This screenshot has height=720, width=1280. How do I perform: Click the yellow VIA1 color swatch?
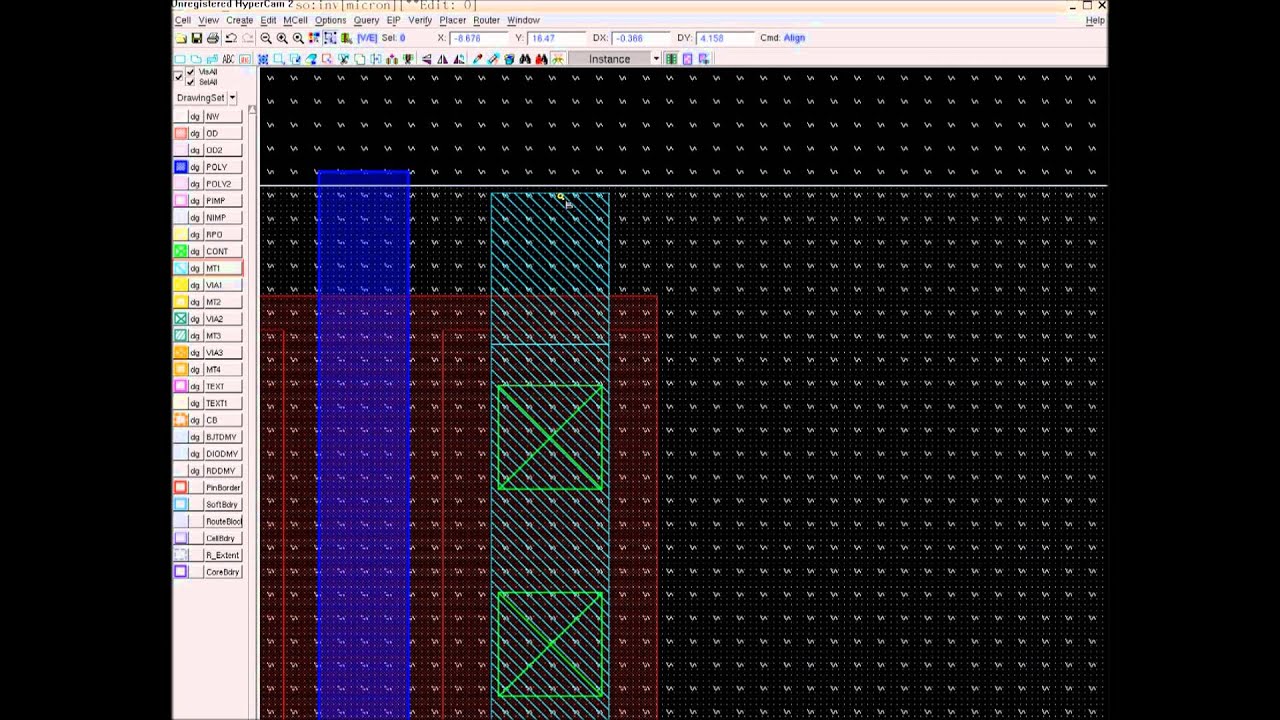(x=181, y=285)
